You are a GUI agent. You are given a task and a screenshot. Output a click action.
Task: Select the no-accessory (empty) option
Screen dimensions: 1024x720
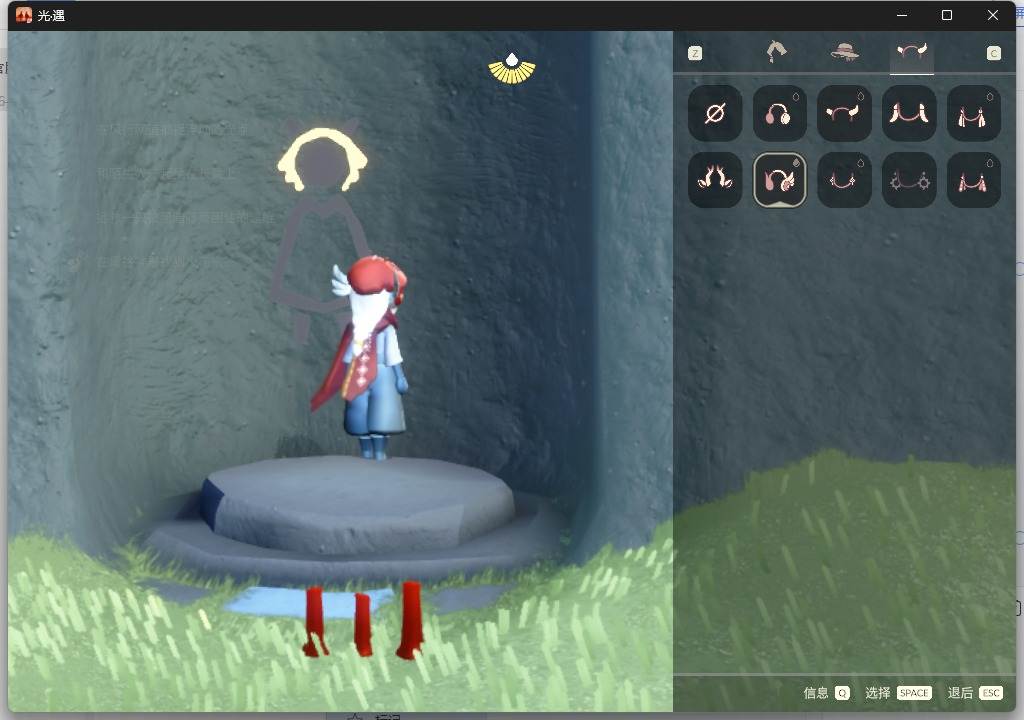tap(714, 114)
